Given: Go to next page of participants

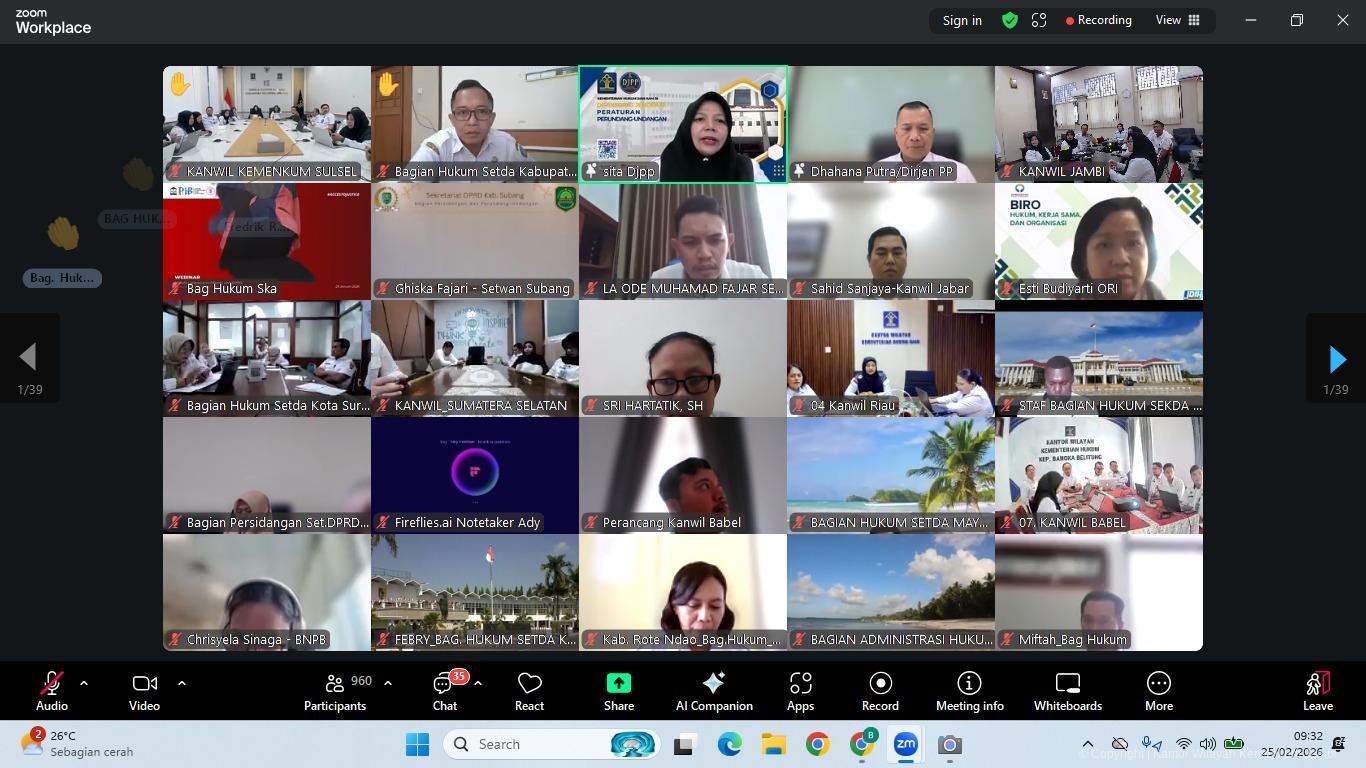Looking at the screenshot, I should click(1336, 359).
